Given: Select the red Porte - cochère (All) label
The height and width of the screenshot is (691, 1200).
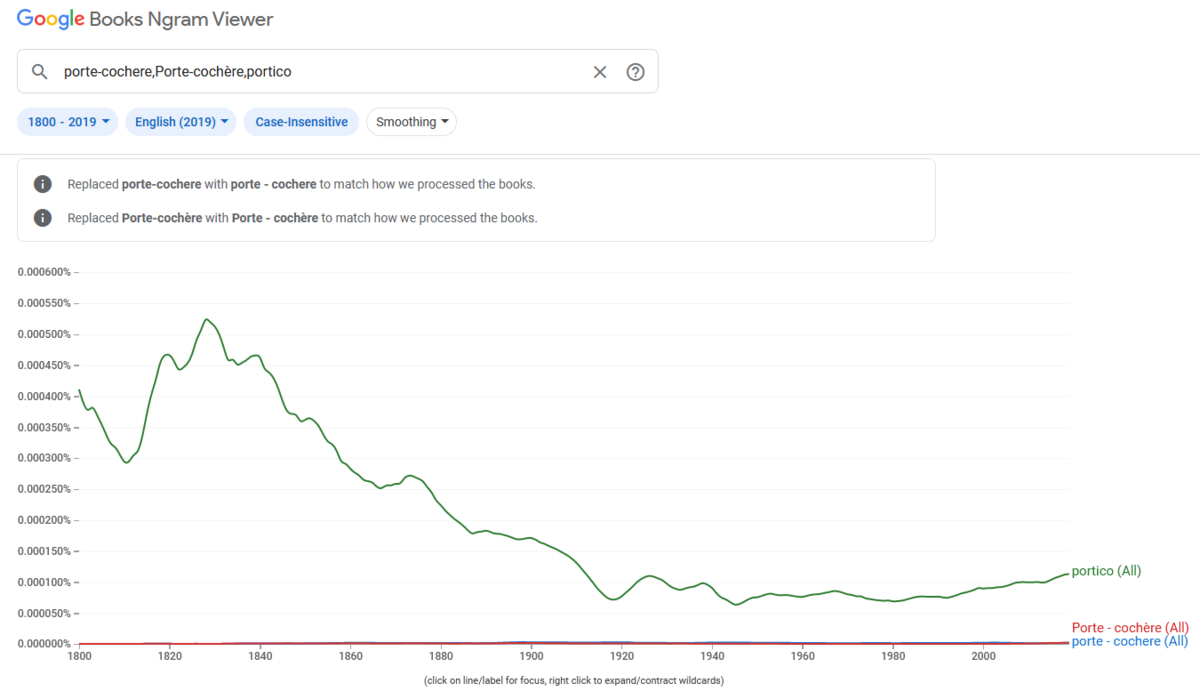Looking at the screenshot, I should 1129,627.
